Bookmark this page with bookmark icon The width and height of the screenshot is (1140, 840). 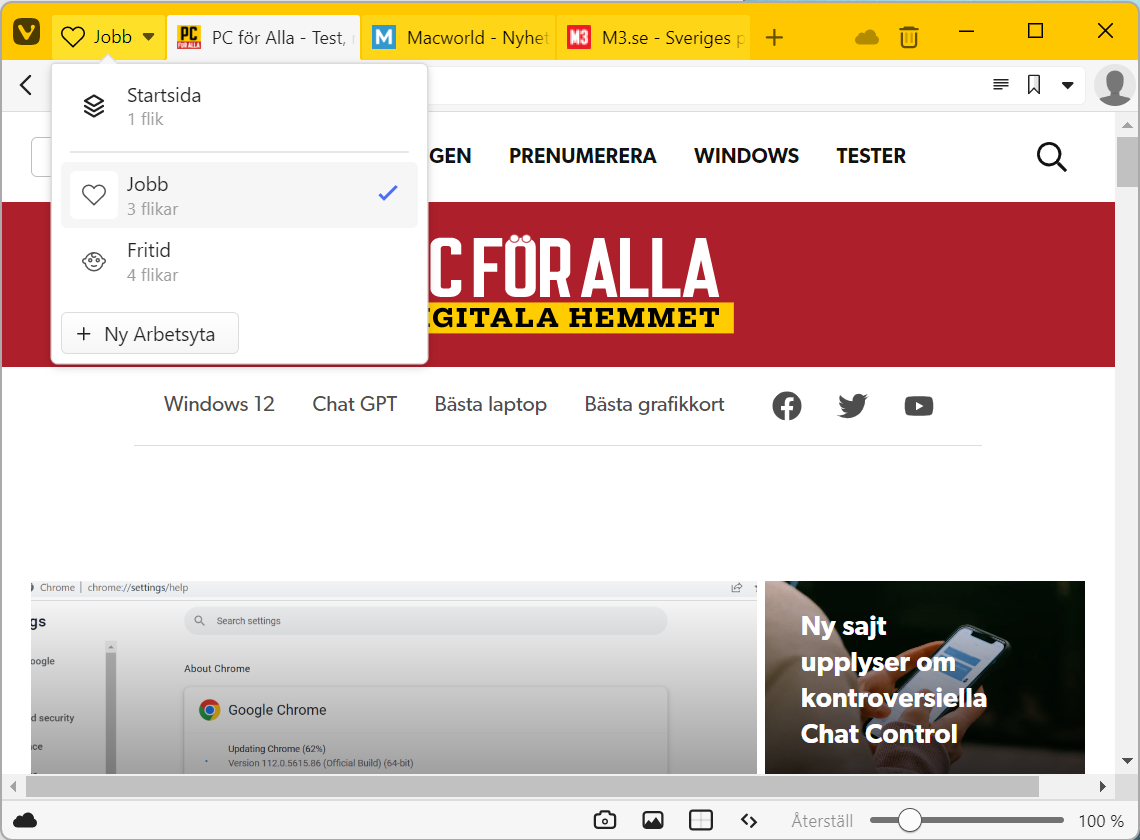coord(1034,85)
